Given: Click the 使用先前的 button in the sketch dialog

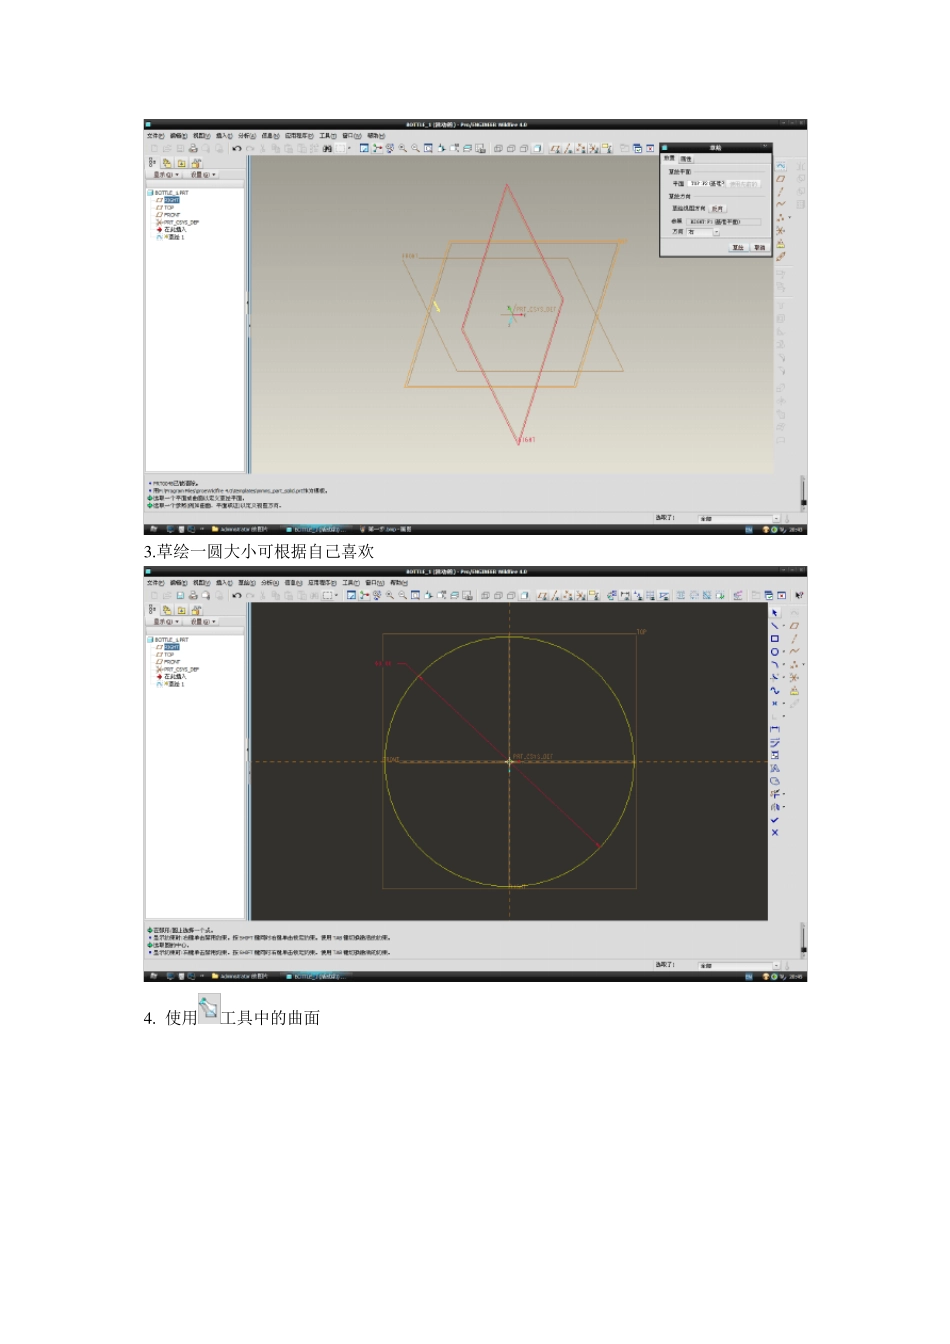Looking at the screenshot, I should 743,184.
